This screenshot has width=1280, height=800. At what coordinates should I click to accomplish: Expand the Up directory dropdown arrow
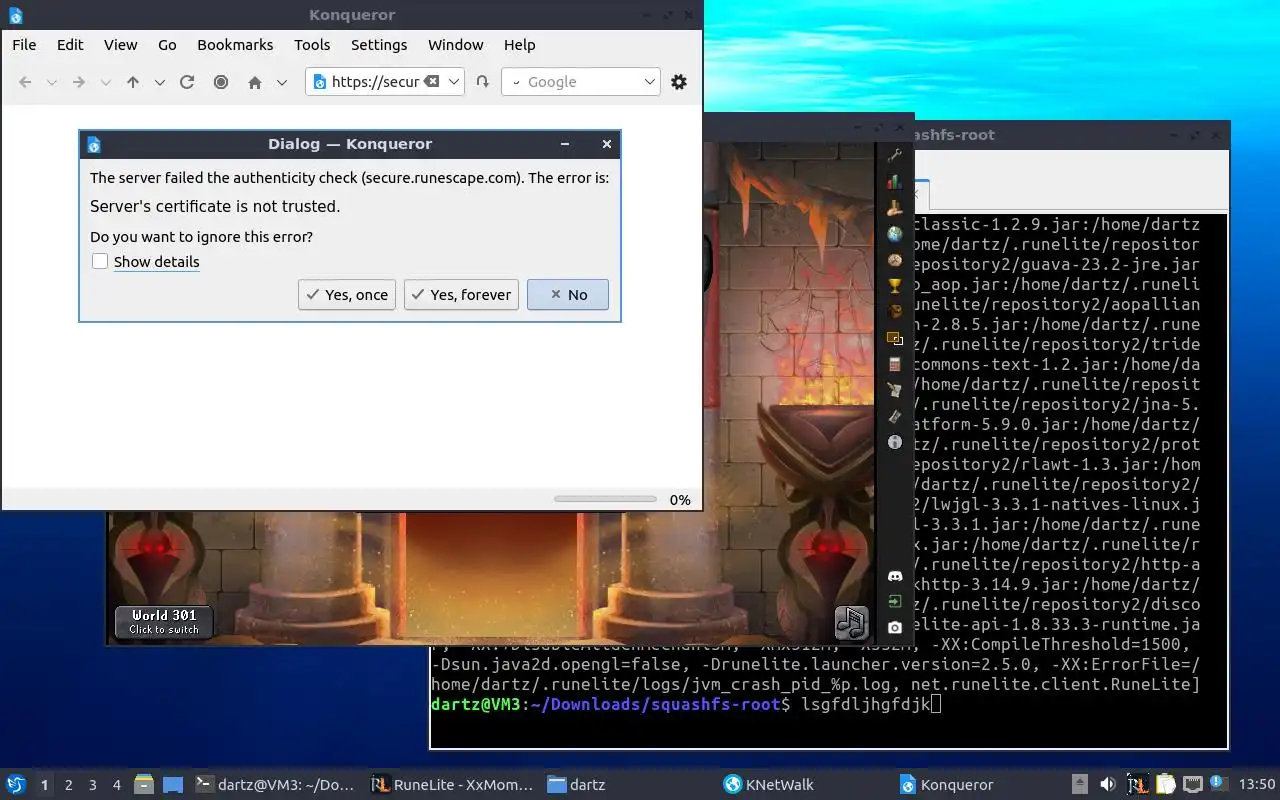[160, 82]
